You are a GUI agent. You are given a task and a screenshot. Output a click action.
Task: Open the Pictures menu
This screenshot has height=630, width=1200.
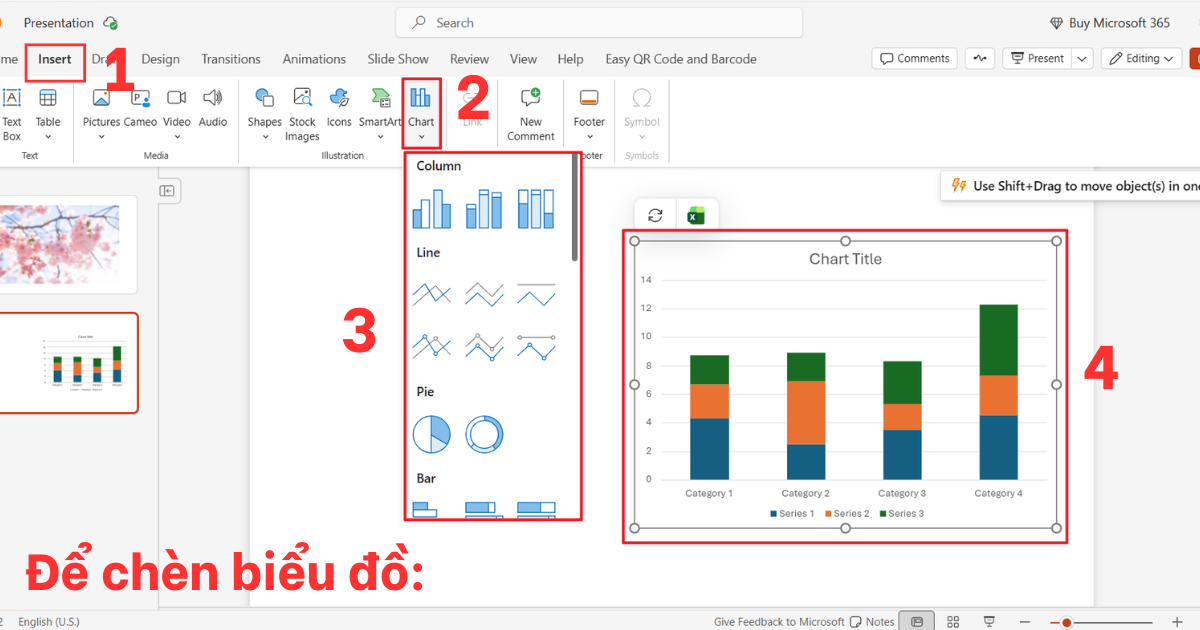coord(101,114)
